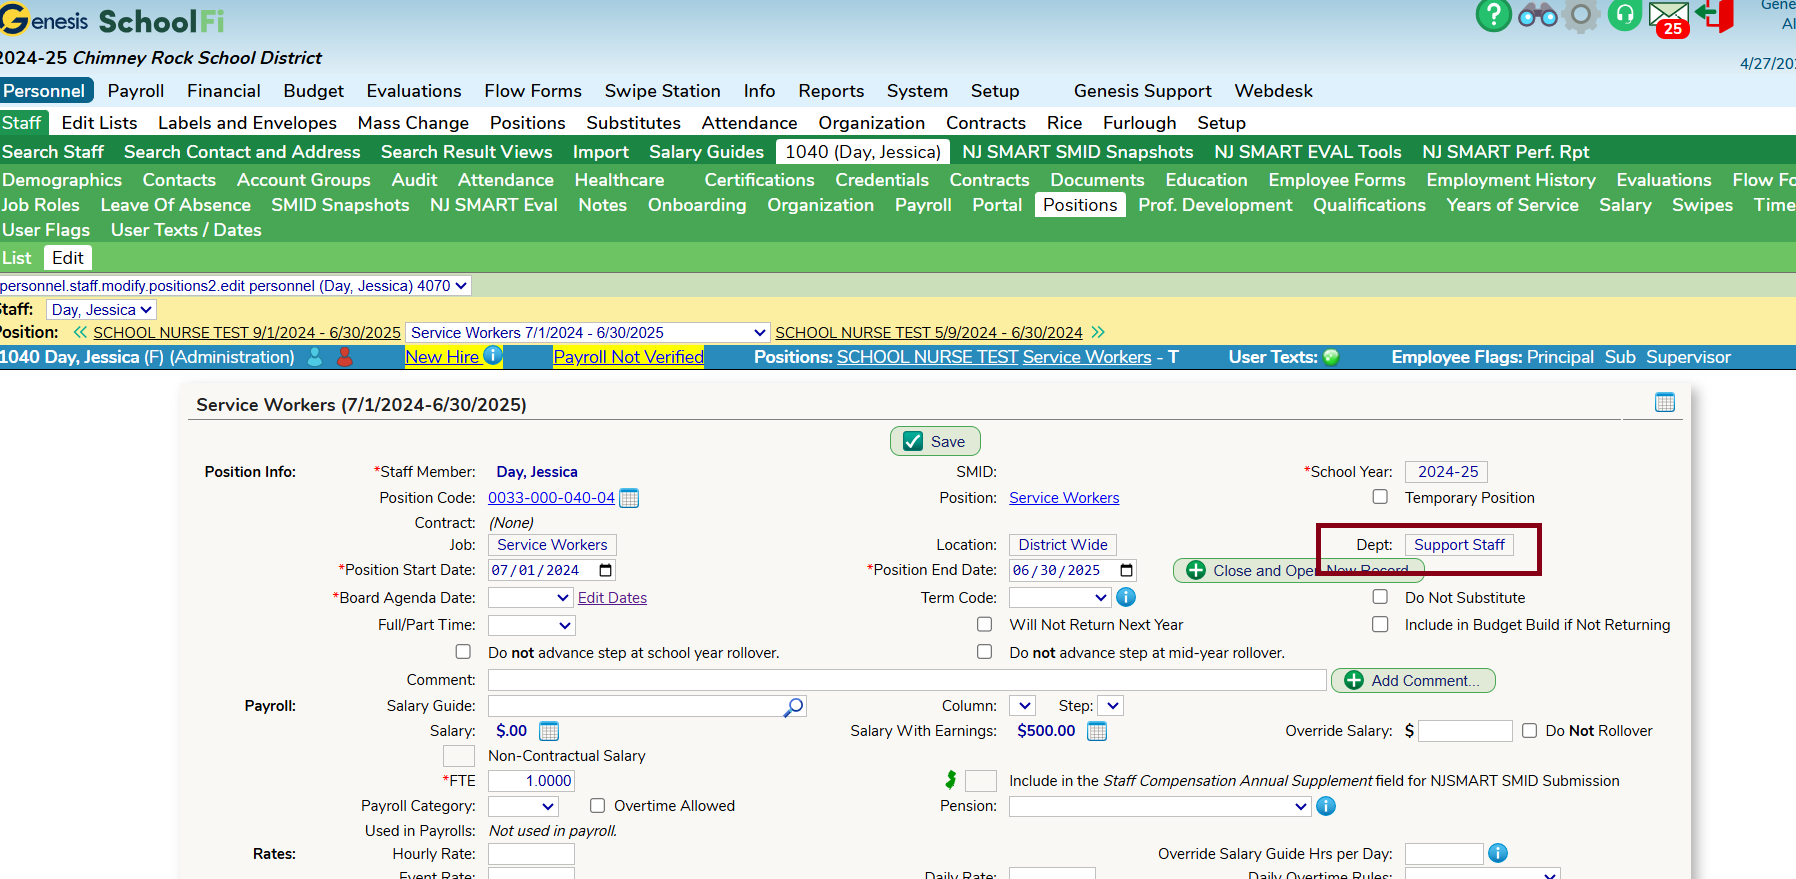The width and height of the screenshot is (1796, 879).
Task: Click the Term Code info icon
Action: point(1126,597)
